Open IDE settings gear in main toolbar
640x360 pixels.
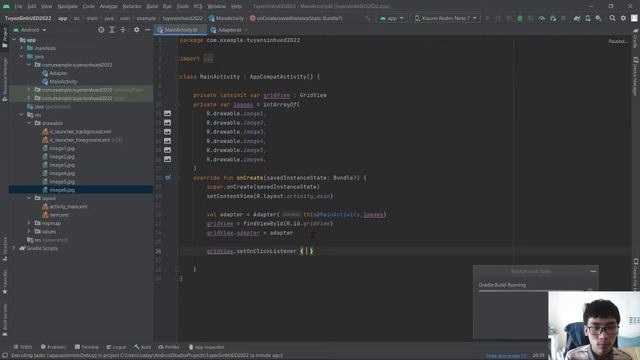point(623,18)
